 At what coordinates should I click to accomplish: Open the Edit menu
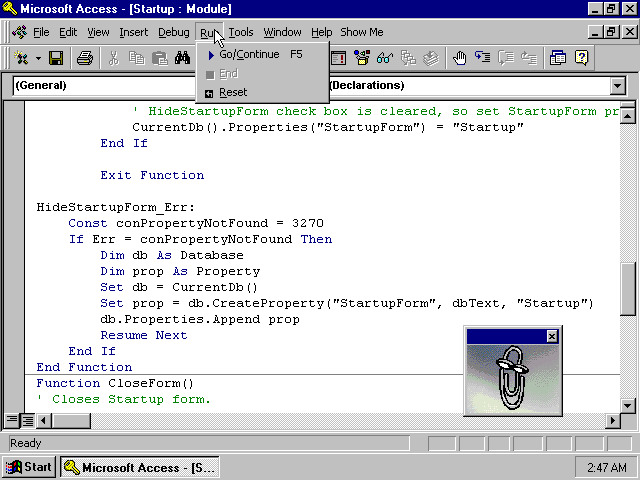68,32
